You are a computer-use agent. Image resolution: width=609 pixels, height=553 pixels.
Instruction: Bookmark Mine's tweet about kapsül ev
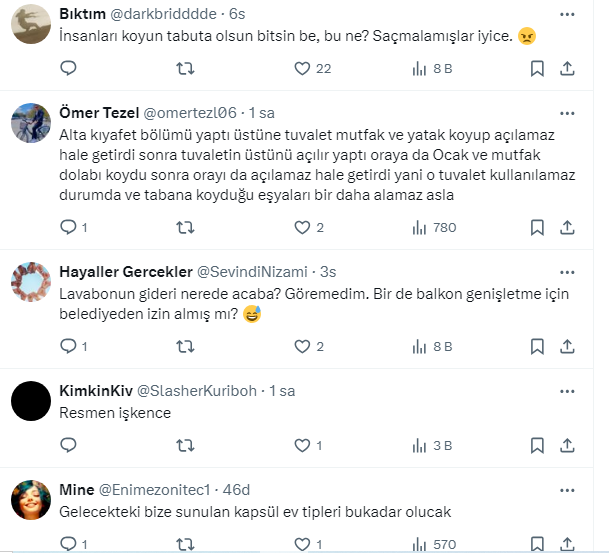pos(537,544)
